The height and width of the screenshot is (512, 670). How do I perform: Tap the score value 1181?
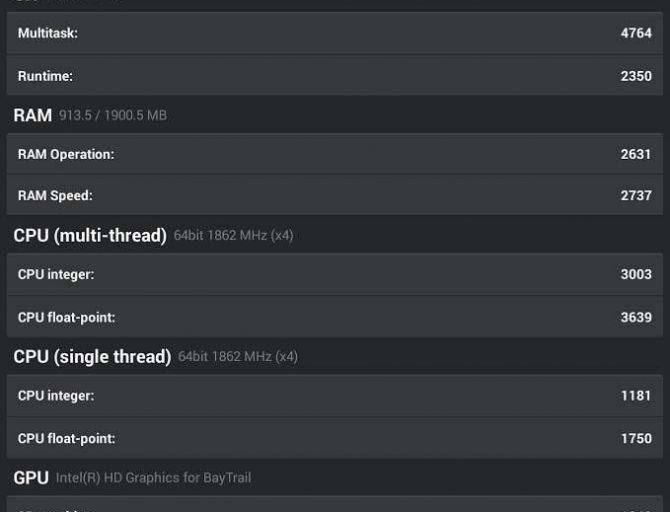[x=636, y=395]
